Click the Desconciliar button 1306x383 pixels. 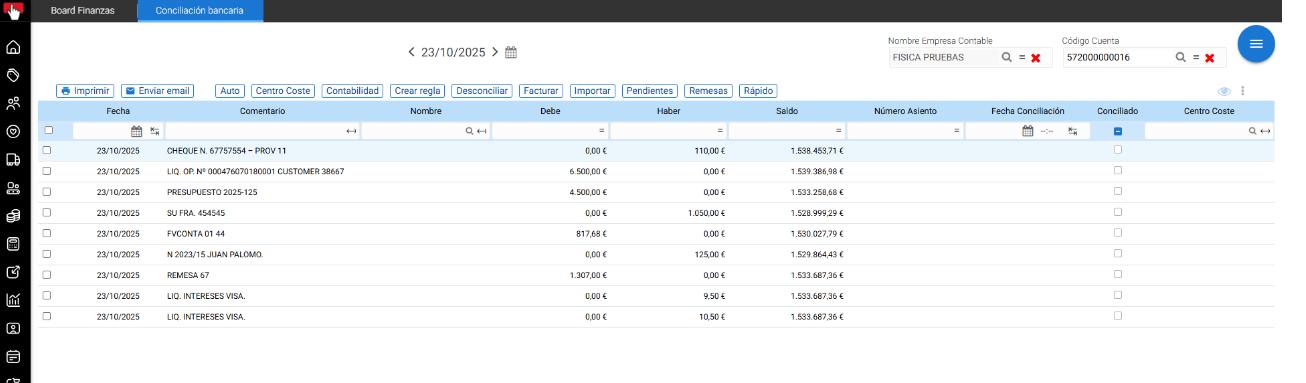point(481,91)
